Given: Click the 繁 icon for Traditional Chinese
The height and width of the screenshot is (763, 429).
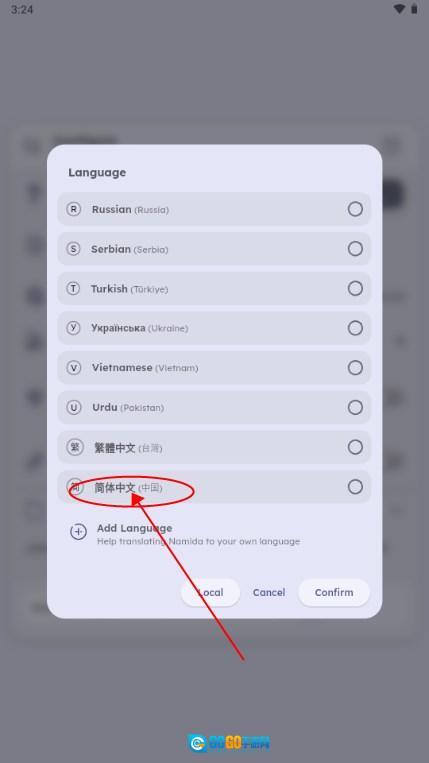Looking at the screenshot, I should pyautogui.click(x=74, y=447).
